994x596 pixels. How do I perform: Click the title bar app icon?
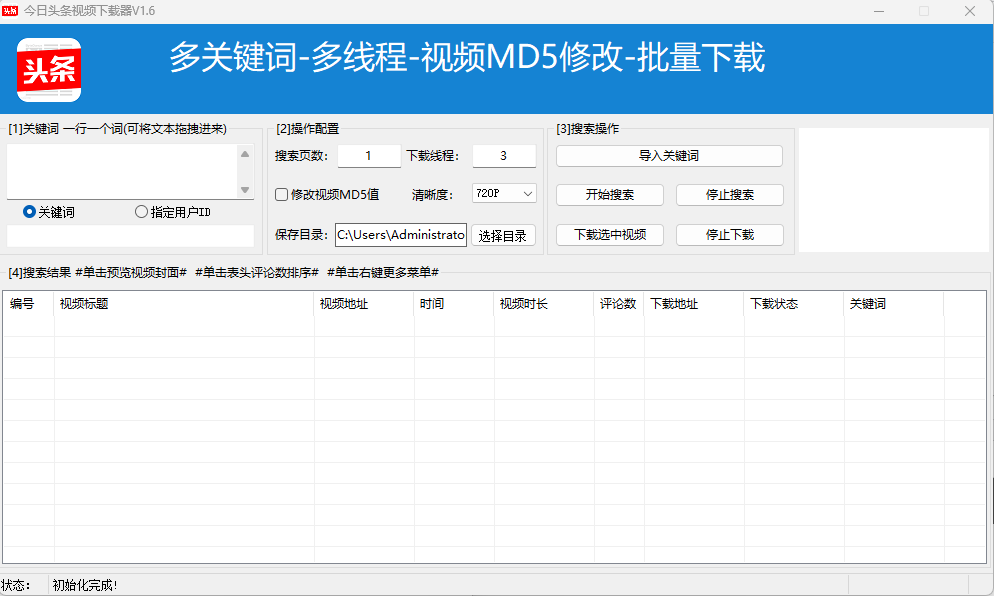10,10
